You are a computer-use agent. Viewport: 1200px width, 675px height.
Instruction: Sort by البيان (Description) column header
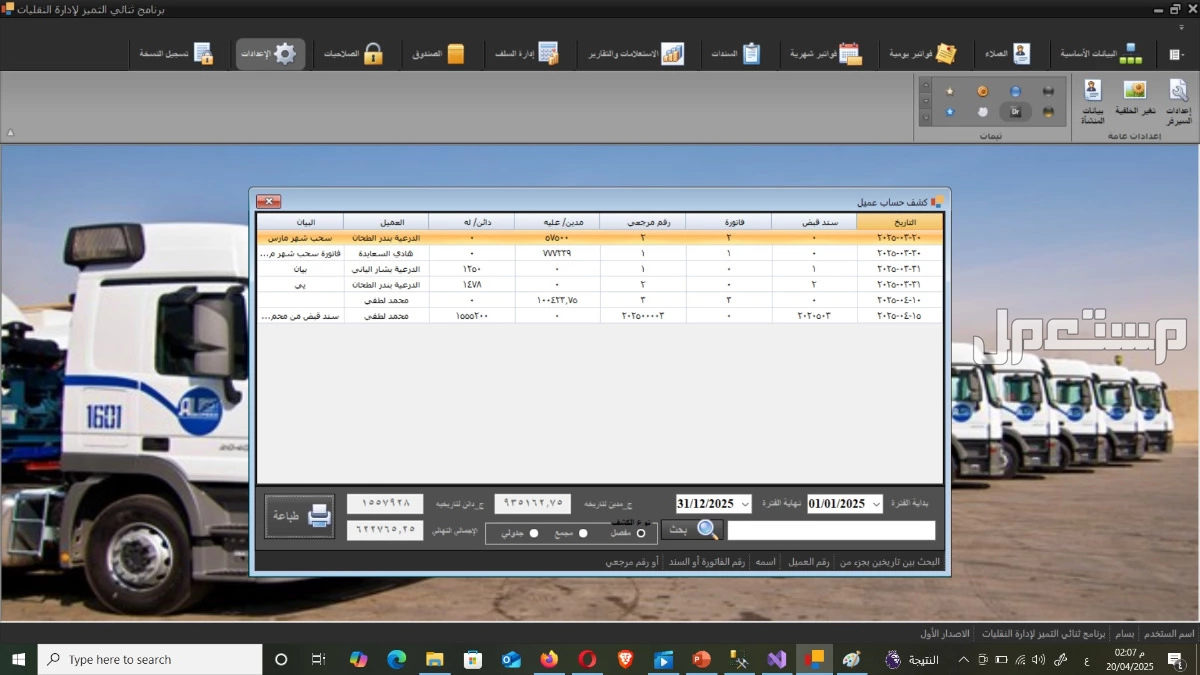tap(301, 222)
